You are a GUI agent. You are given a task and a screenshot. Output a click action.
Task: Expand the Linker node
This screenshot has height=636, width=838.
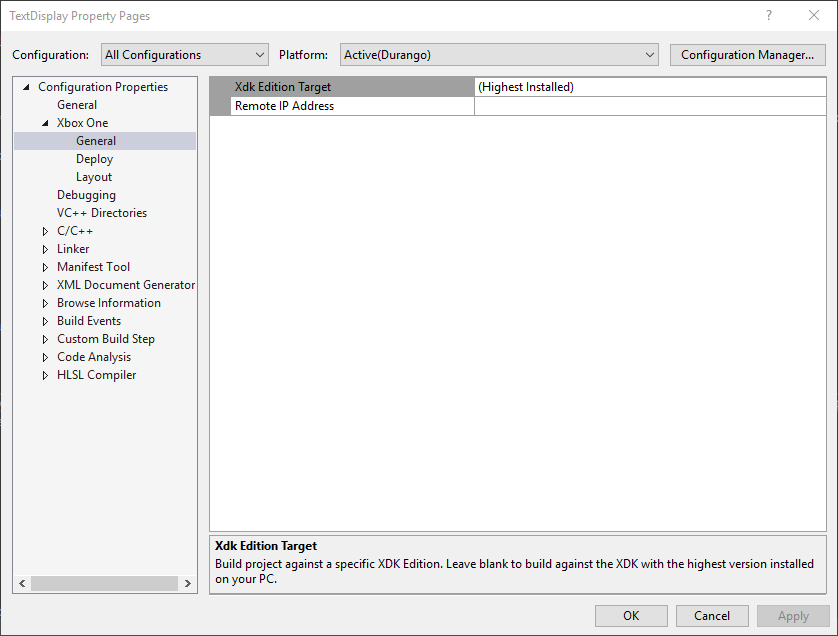[x=45, y=249]
